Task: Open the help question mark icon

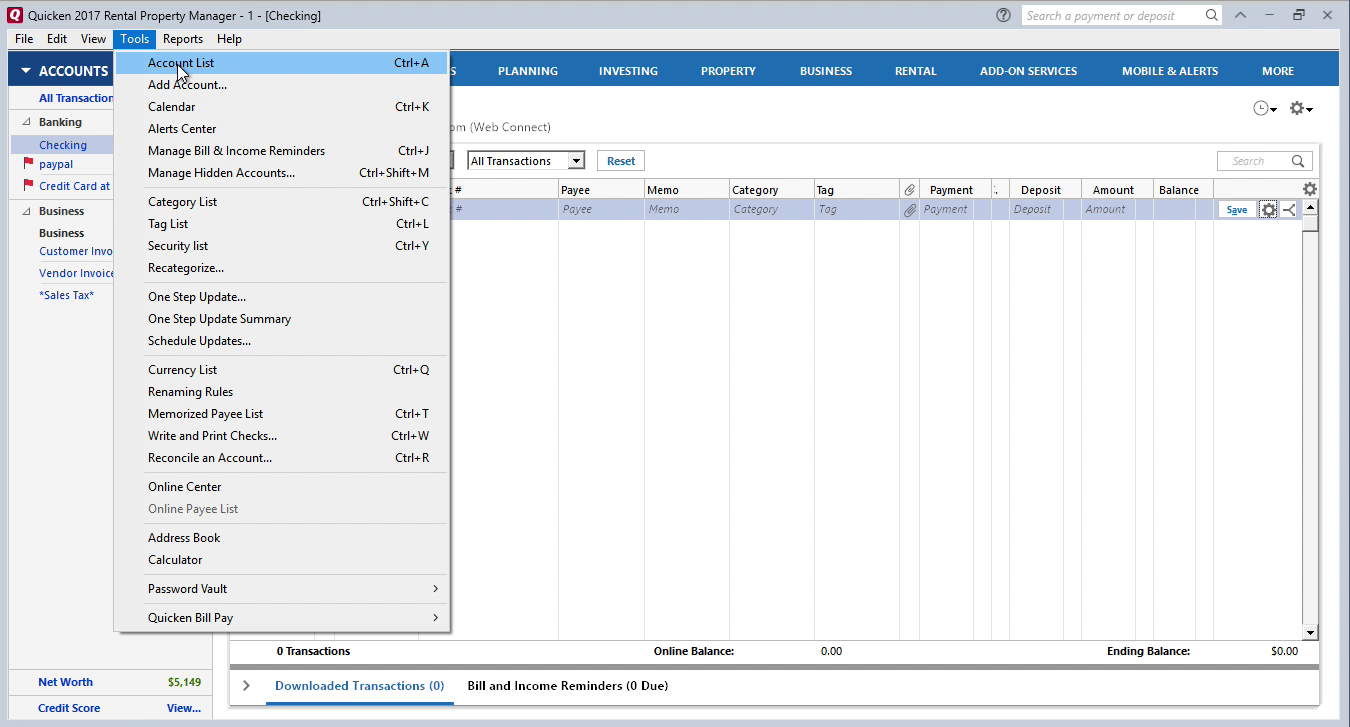Action: tap(1004, 15)
